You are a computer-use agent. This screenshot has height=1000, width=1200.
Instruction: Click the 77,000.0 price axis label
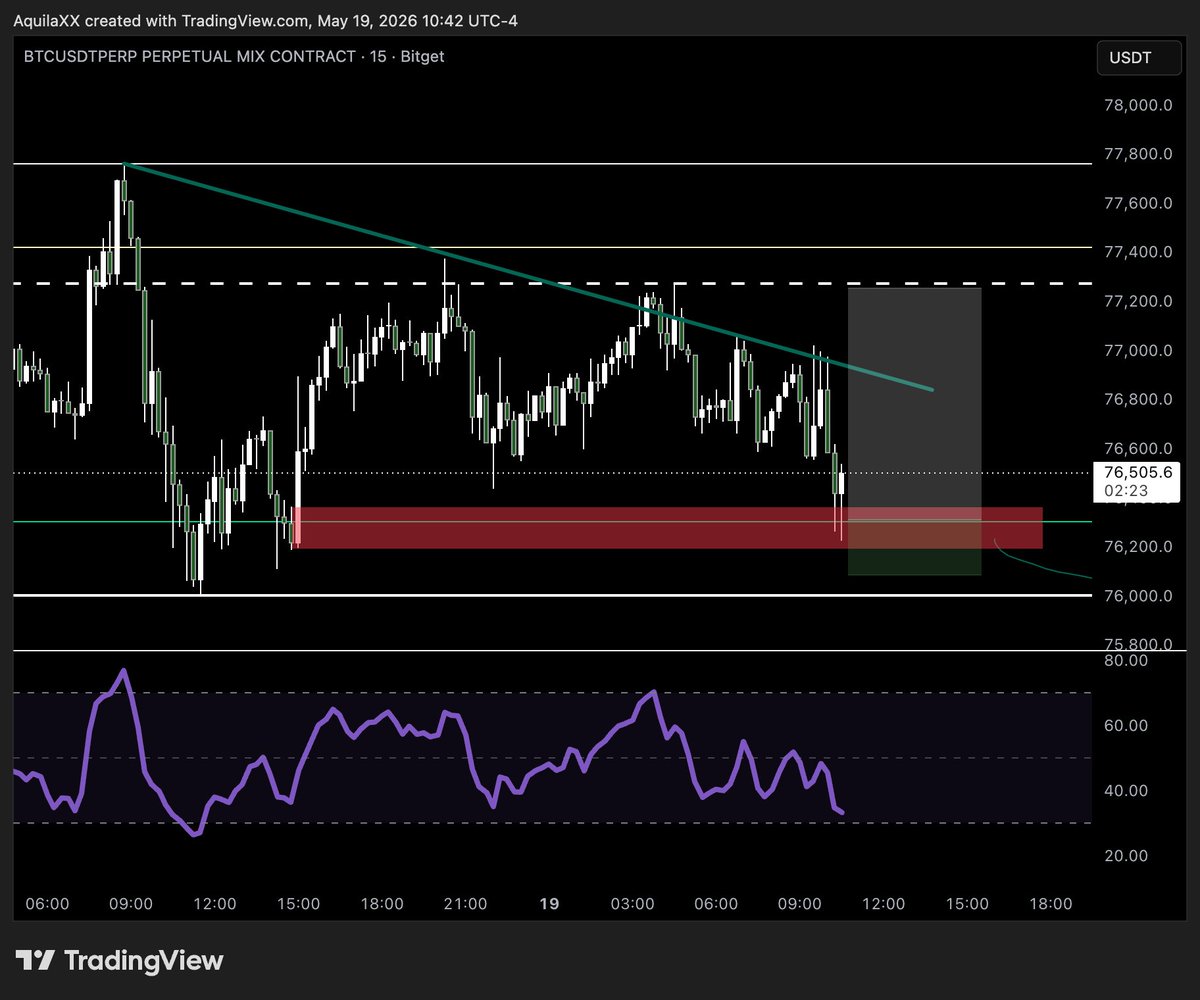point(1138,350)
